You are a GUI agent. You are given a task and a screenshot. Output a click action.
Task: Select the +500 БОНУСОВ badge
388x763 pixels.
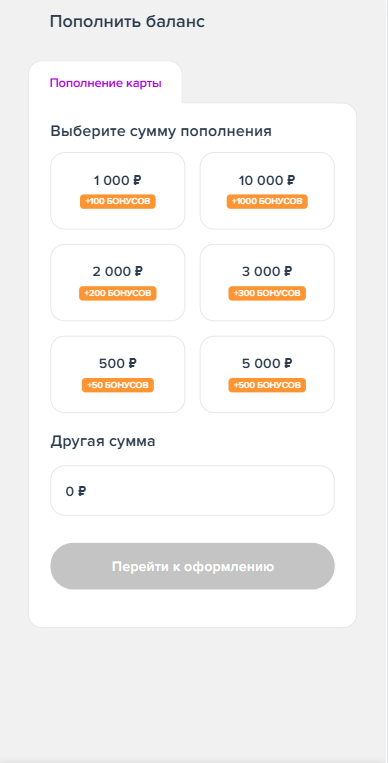click(267, 385)
